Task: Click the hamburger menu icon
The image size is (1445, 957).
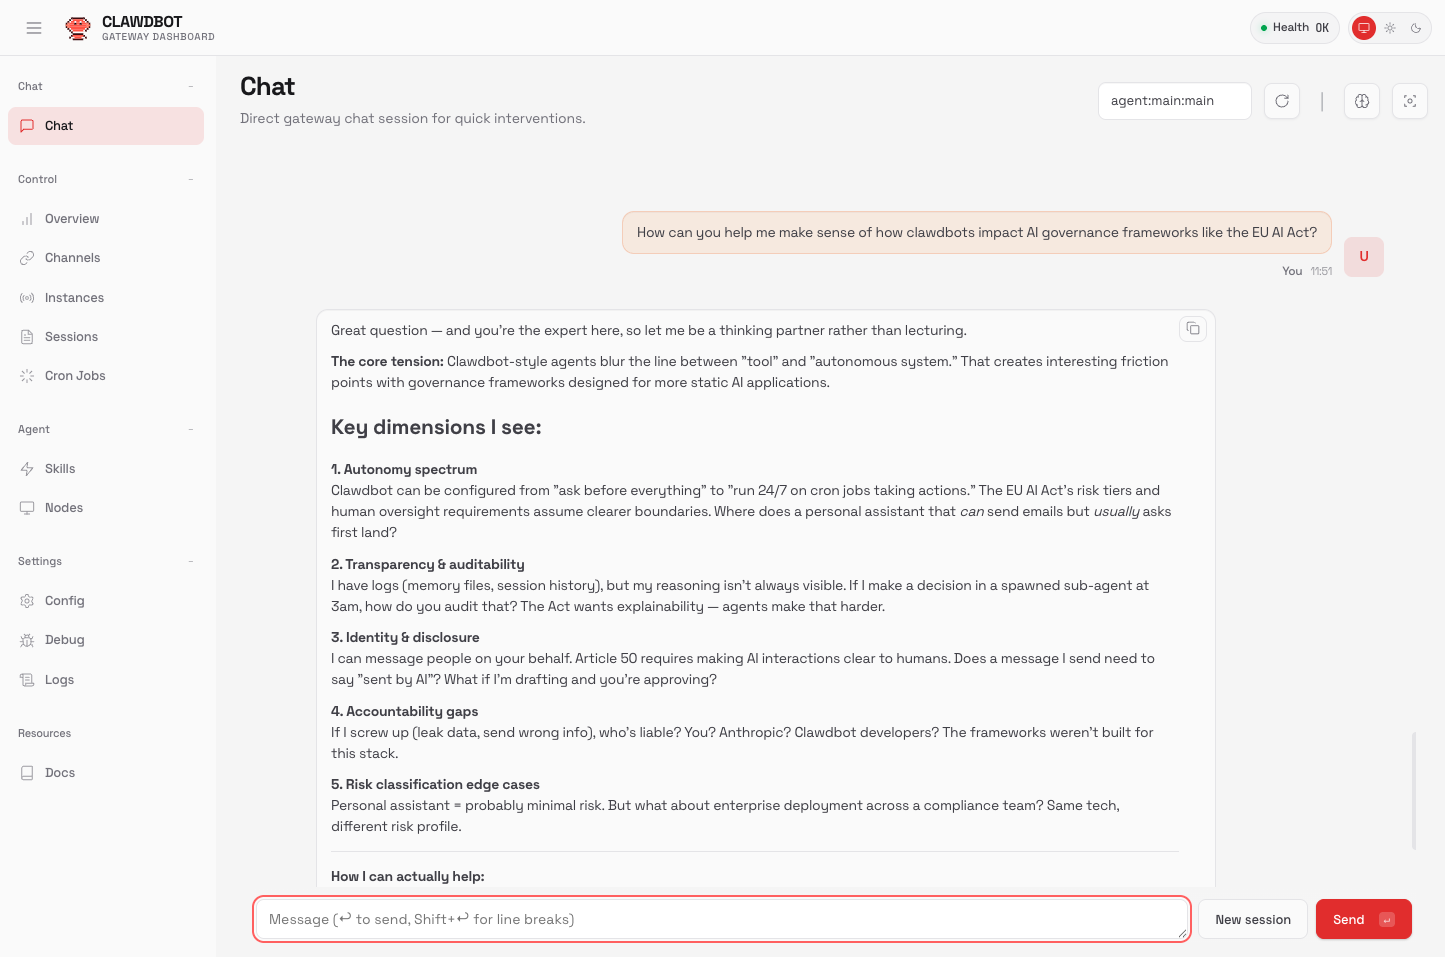Action: (x=34, y=28)
